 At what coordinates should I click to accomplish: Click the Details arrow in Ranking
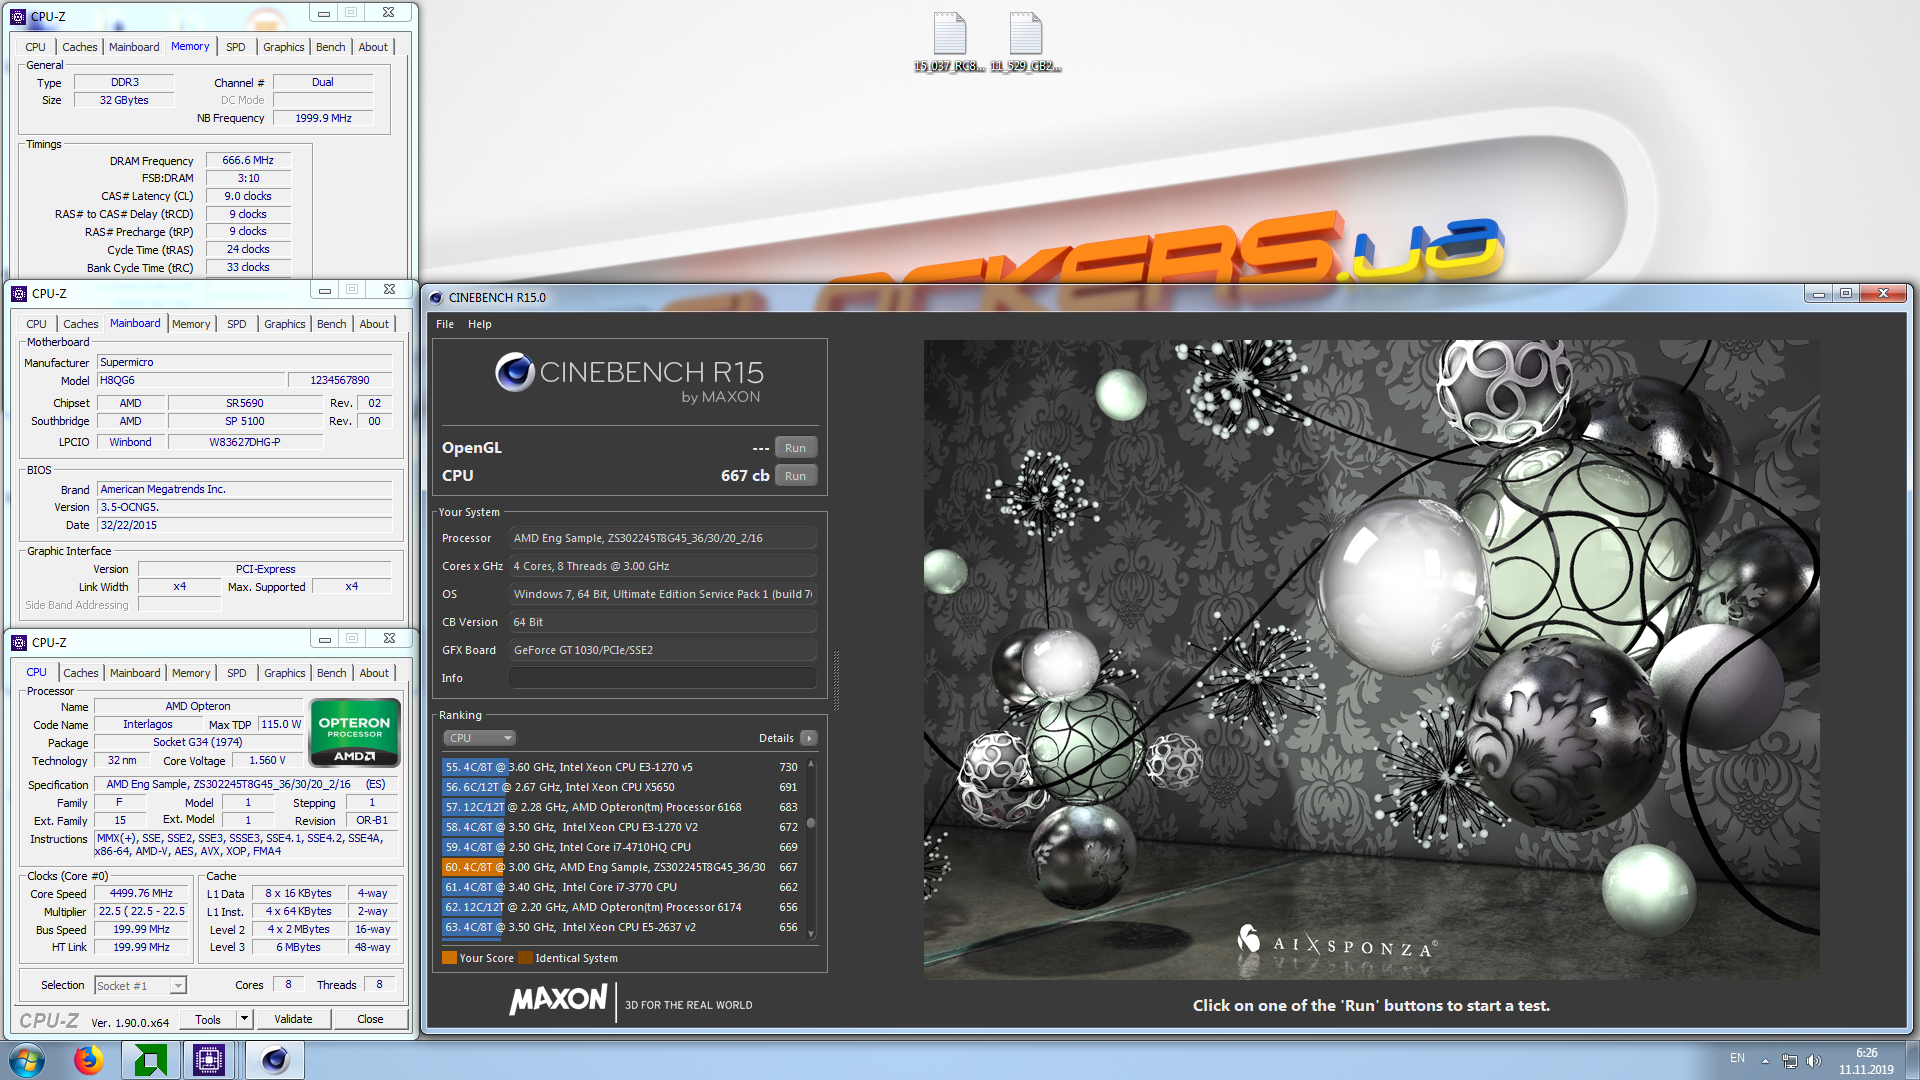tap(809, 738)
